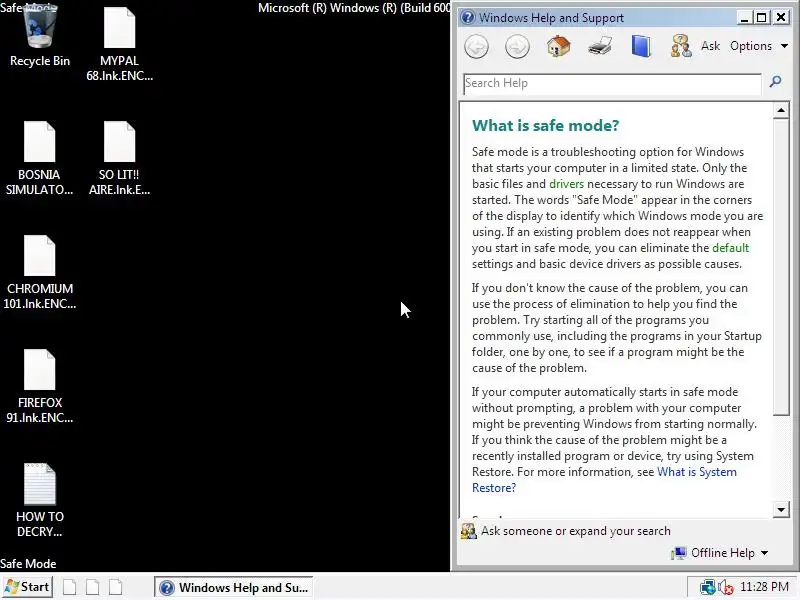The width and height of the screenshot is (800, 600).
Task: Click the Back arrow in Help window
Action: coord(477,47)
